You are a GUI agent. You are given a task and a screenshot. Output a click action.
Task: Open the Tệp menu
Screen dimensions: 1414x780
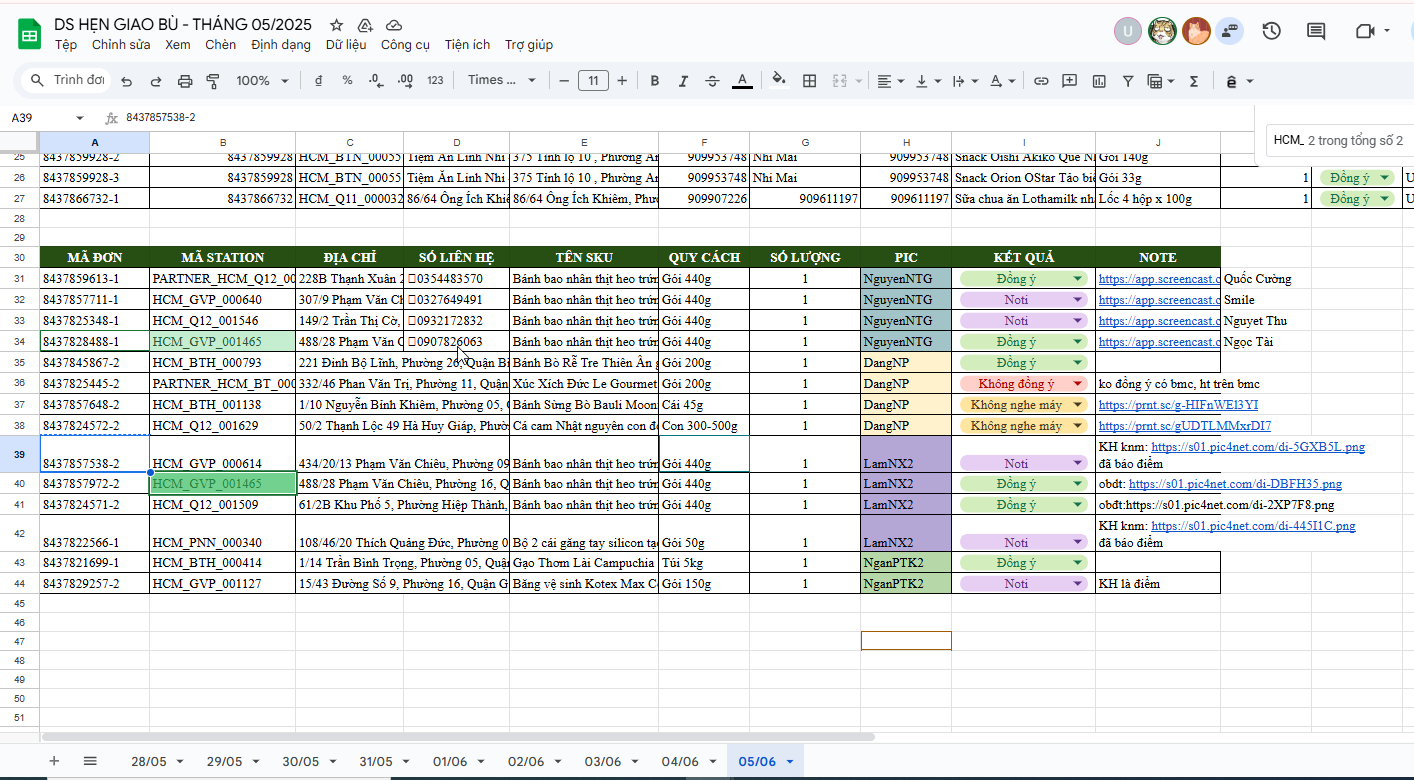point(66,45)
